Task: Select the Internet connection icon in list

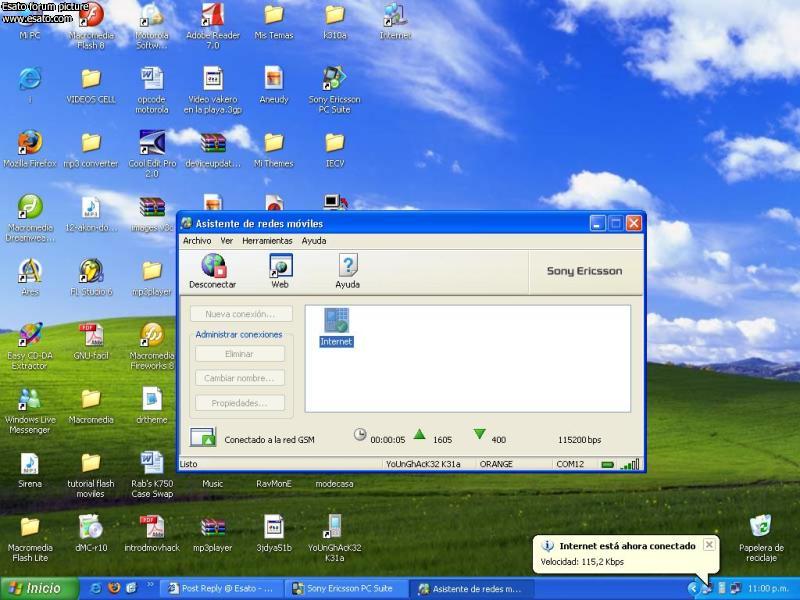Action: point(336,328)
